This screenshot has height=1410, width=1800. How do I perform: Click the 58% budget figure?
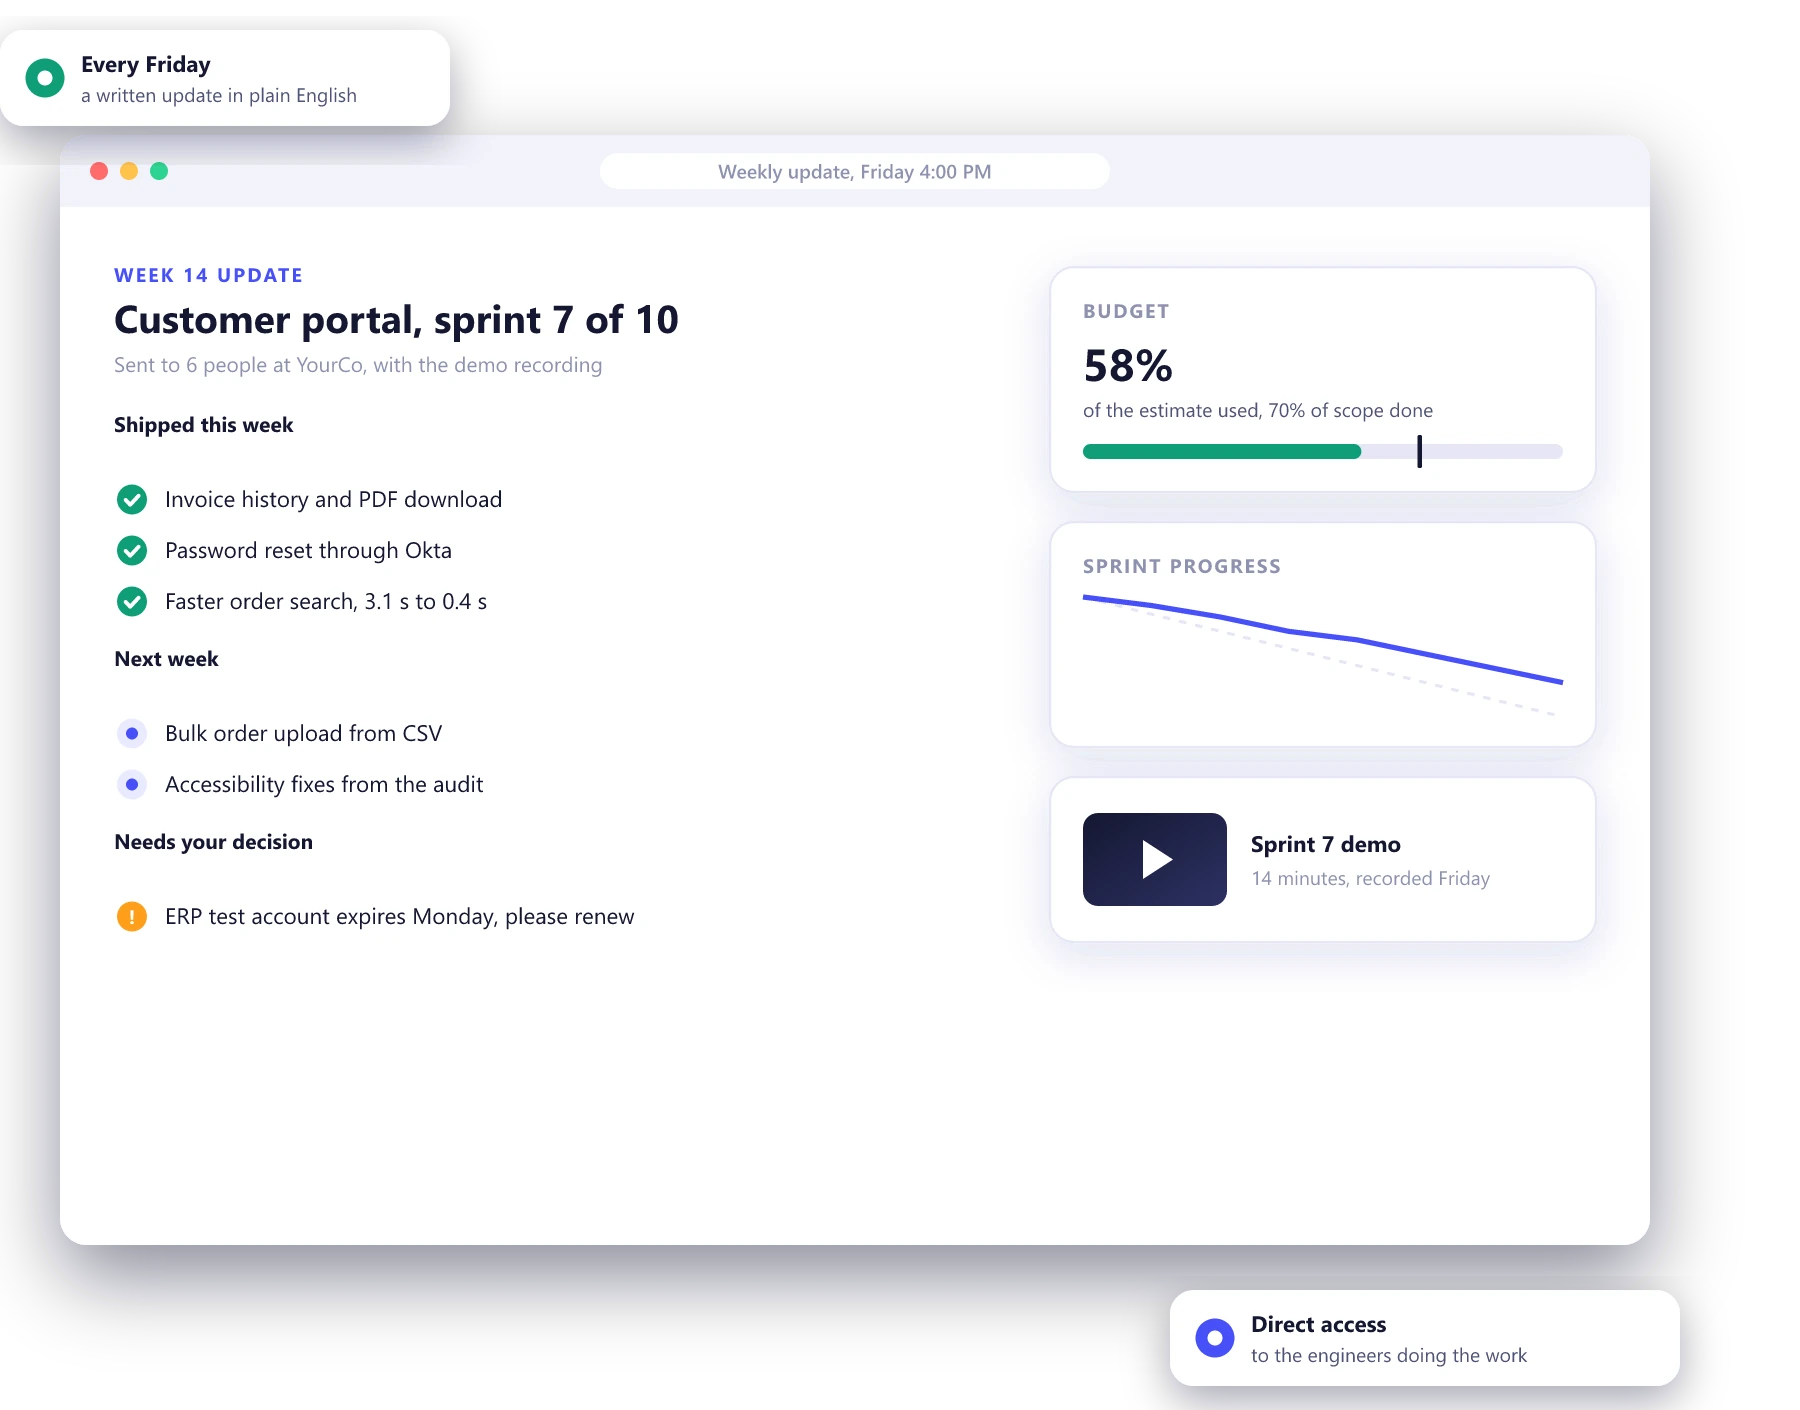tap(1127, 366)
